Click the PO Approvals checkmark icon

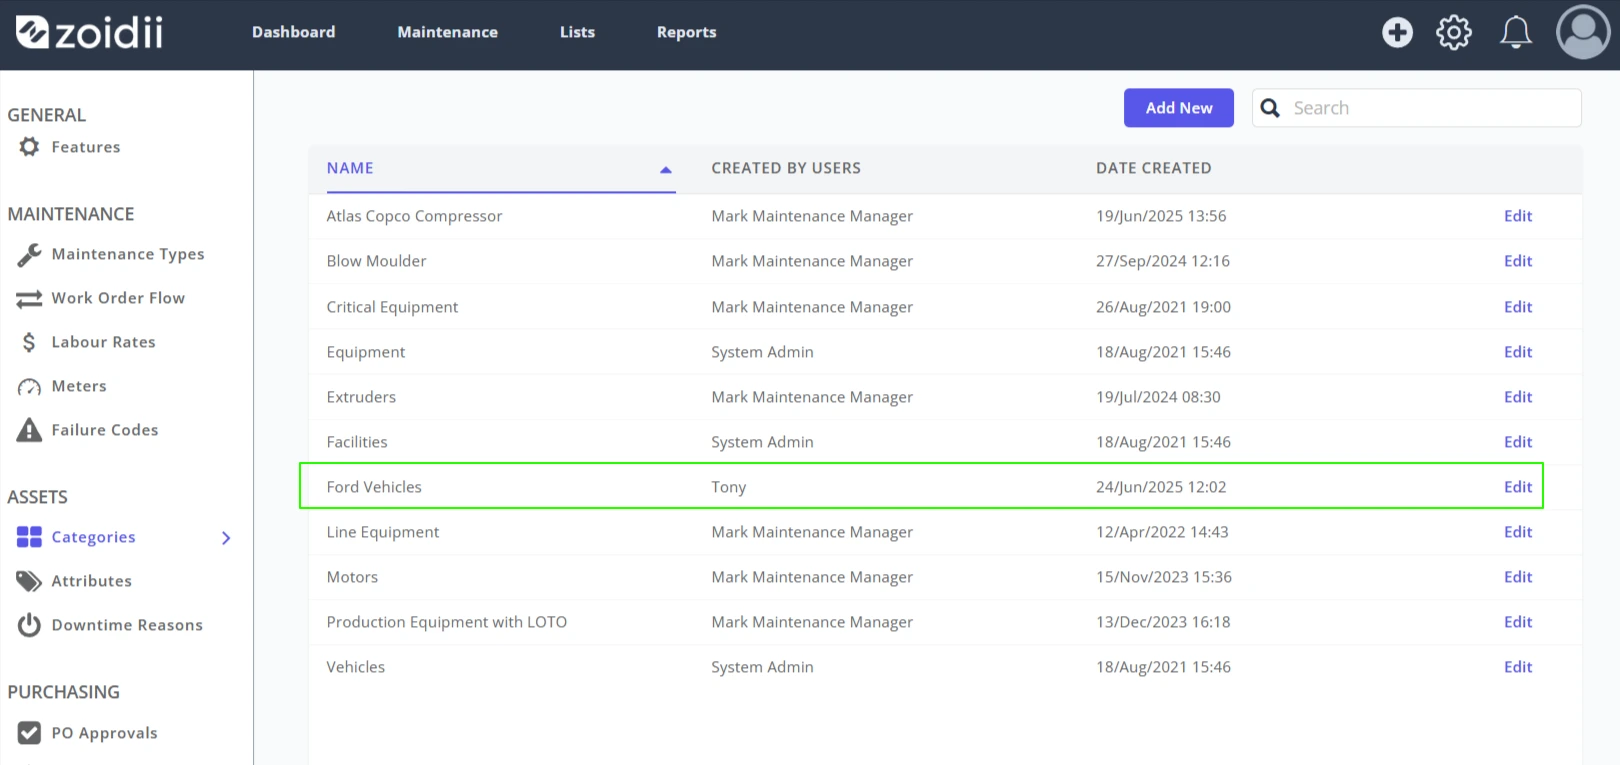(29, 733)
